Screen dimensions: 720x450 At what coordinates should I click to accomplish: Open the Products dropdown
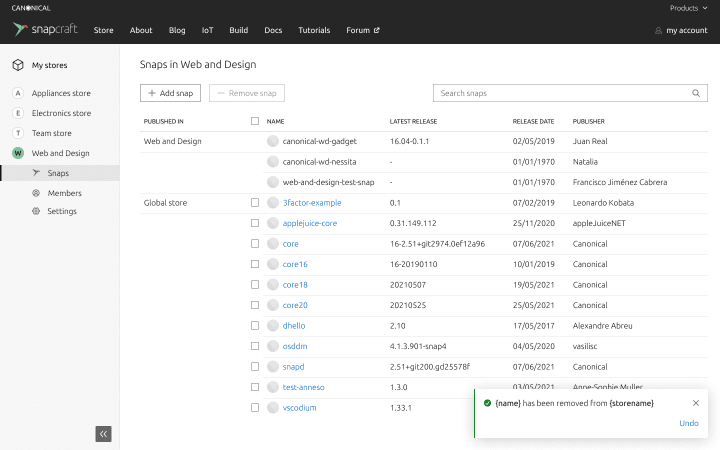tap(688, 8)
